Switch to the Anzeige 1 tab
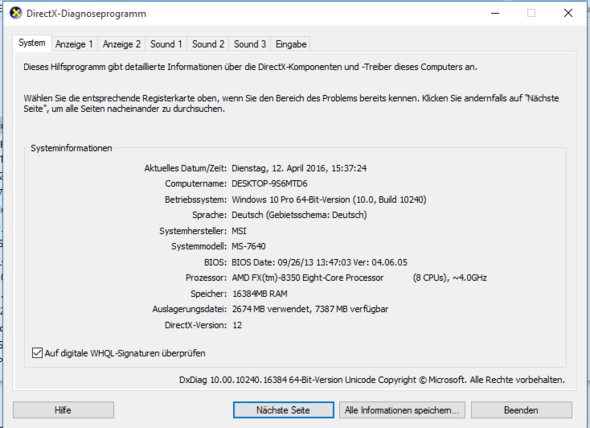 (x=74, y=44)
